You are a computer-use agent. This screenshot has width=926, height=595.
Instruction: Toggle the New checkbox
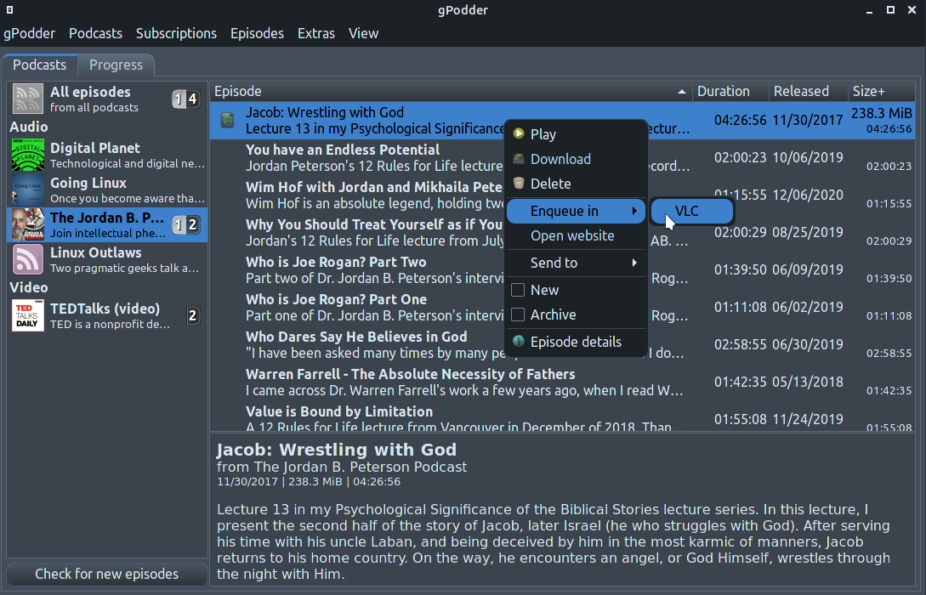click(518, 290)
